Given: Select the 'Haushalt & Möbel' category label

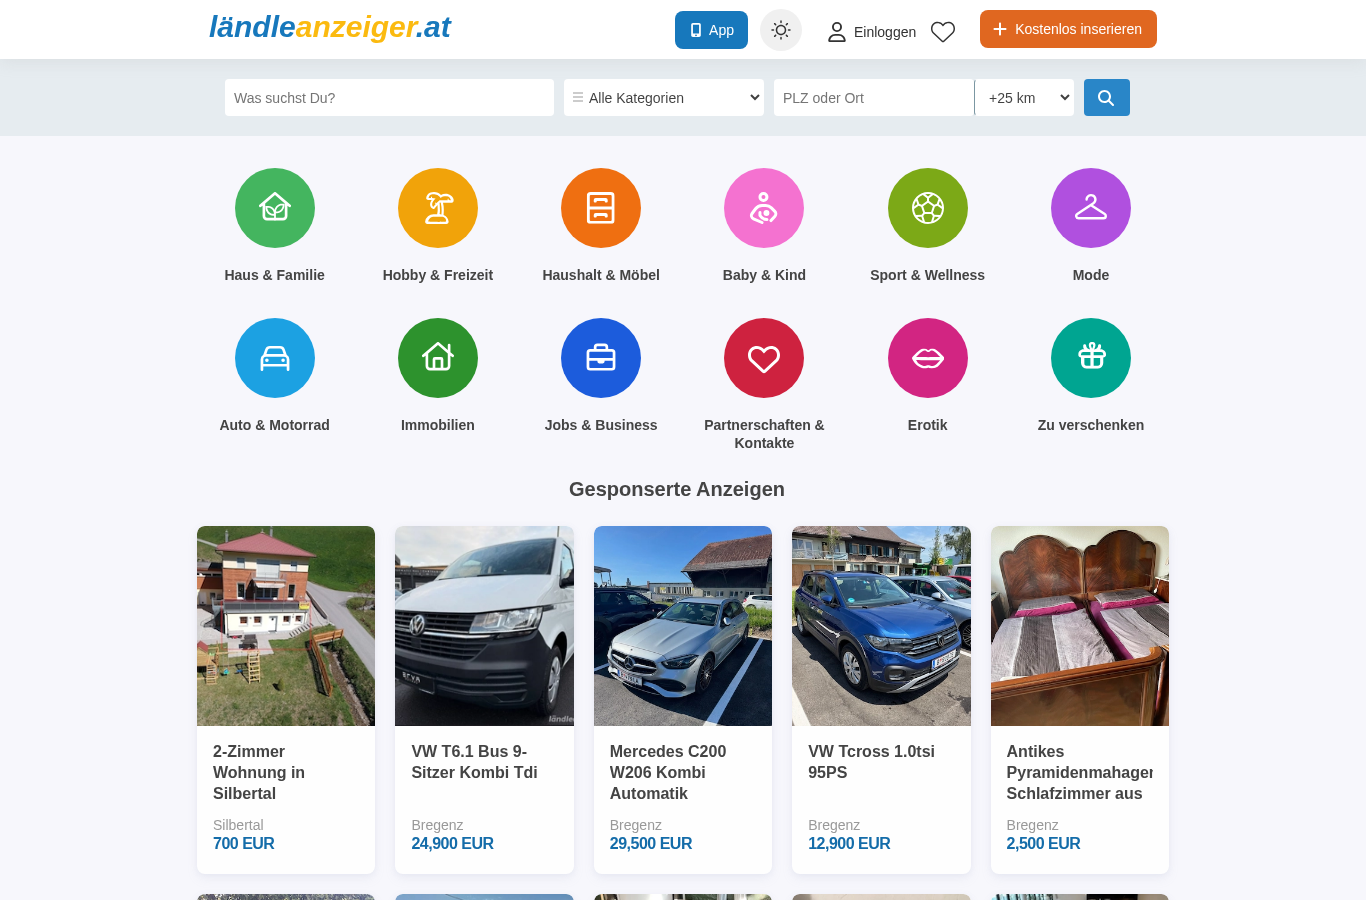Looking at the screenshot, I should click(x=601, y=275).
